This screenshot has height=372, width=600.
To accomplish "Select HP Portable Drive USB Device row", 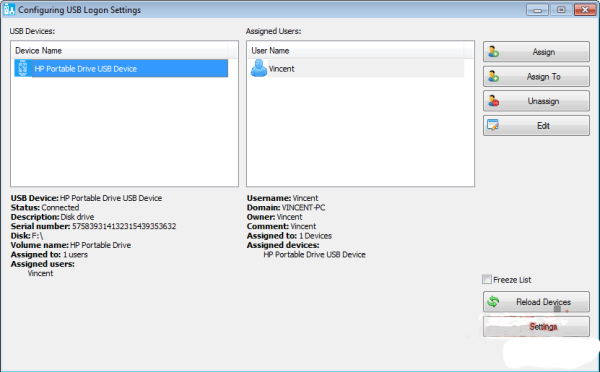I will click(x=121, y=69).
